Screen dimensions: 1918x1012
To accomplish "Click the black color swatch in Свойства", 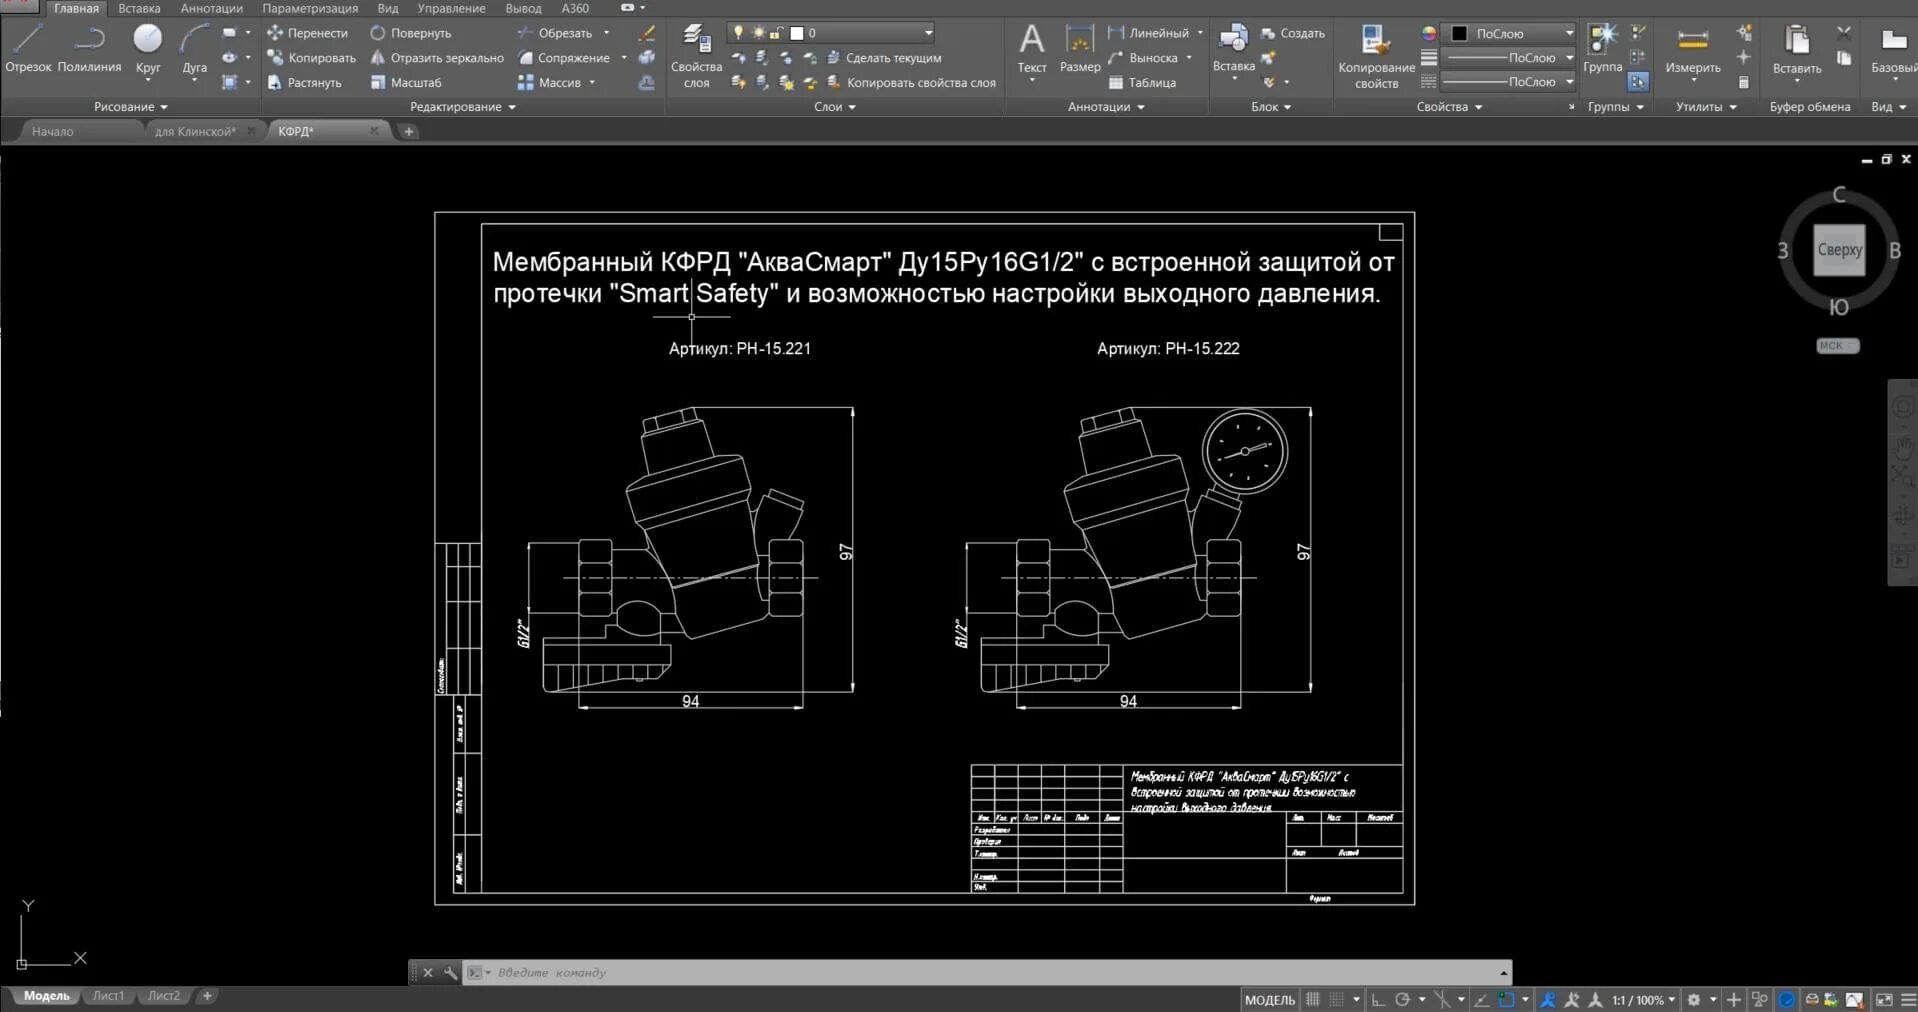I will coord(1459,33).
